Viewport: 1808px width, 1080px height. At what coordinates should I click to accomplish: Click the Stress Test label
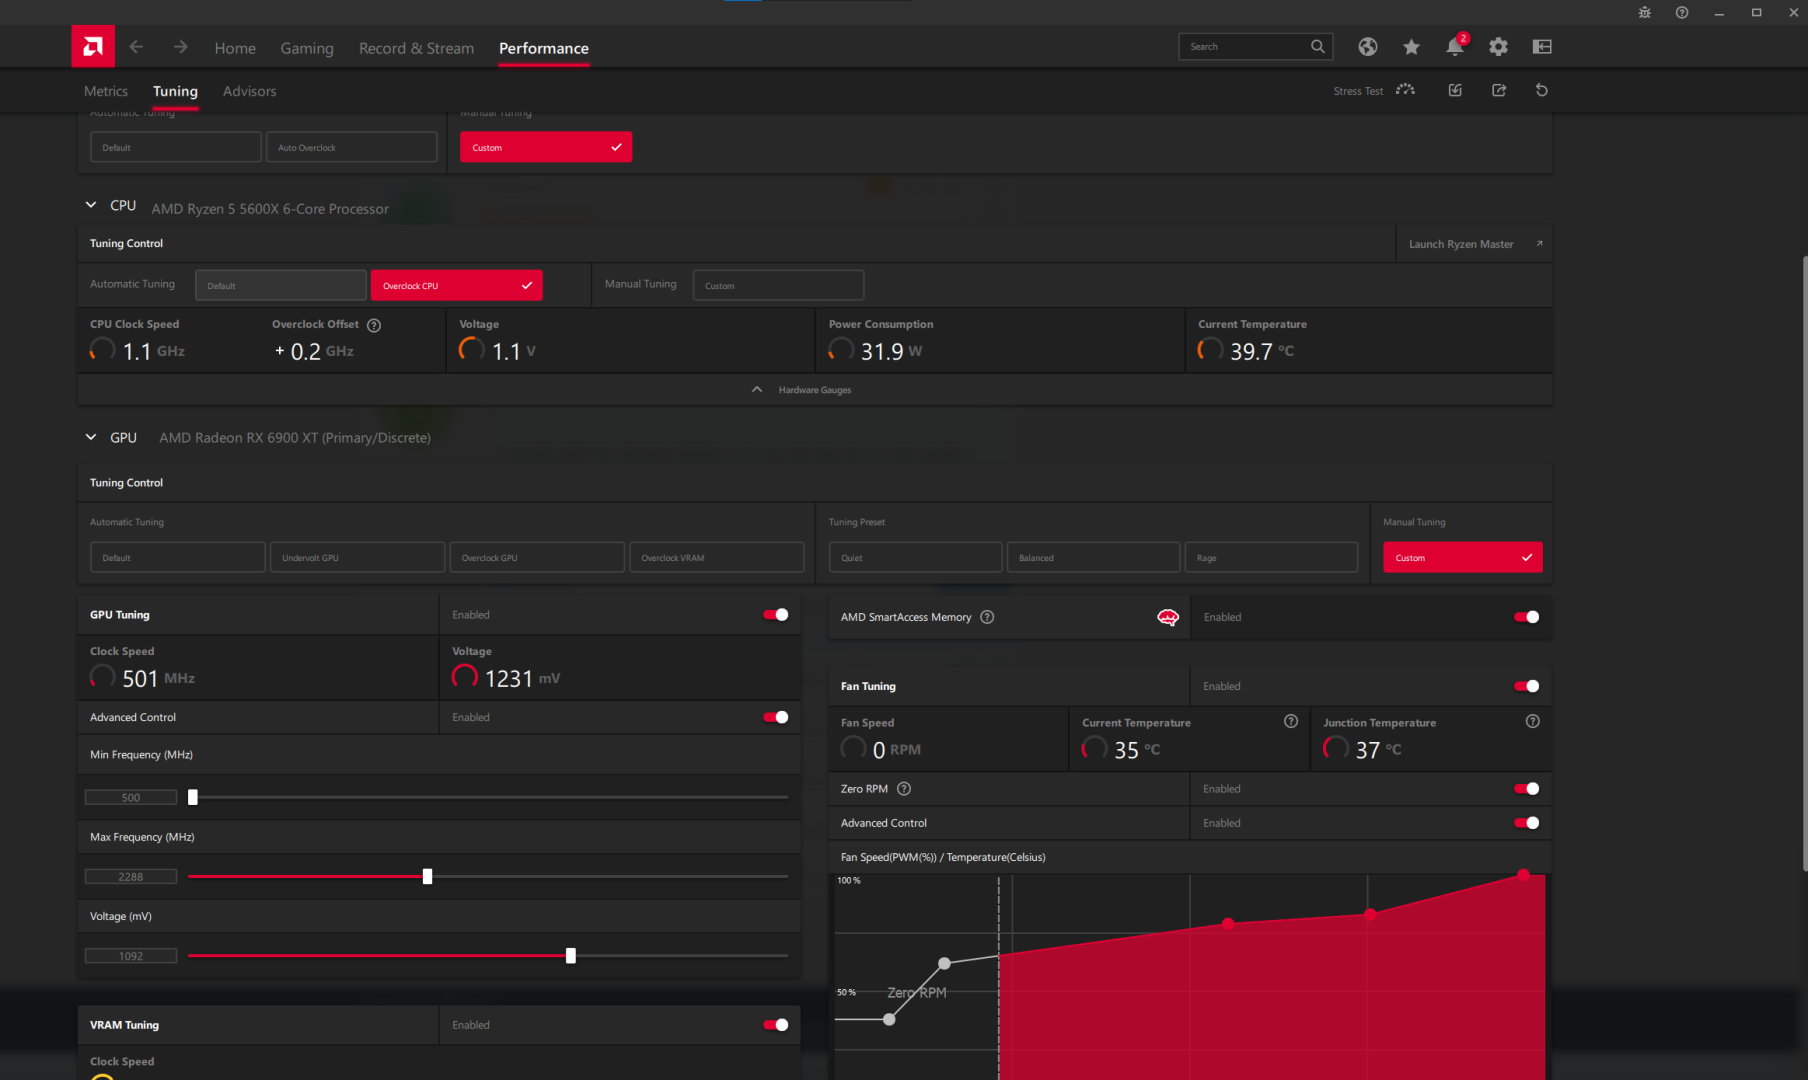pyautogui.click(x=1358, y=91)
